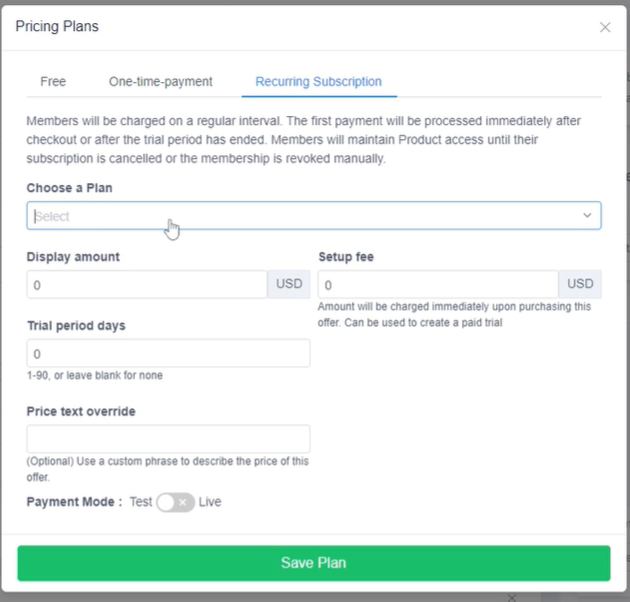Click the Price text override label
The height and width of the screenshot is (602, 630).
click(81, 411)
